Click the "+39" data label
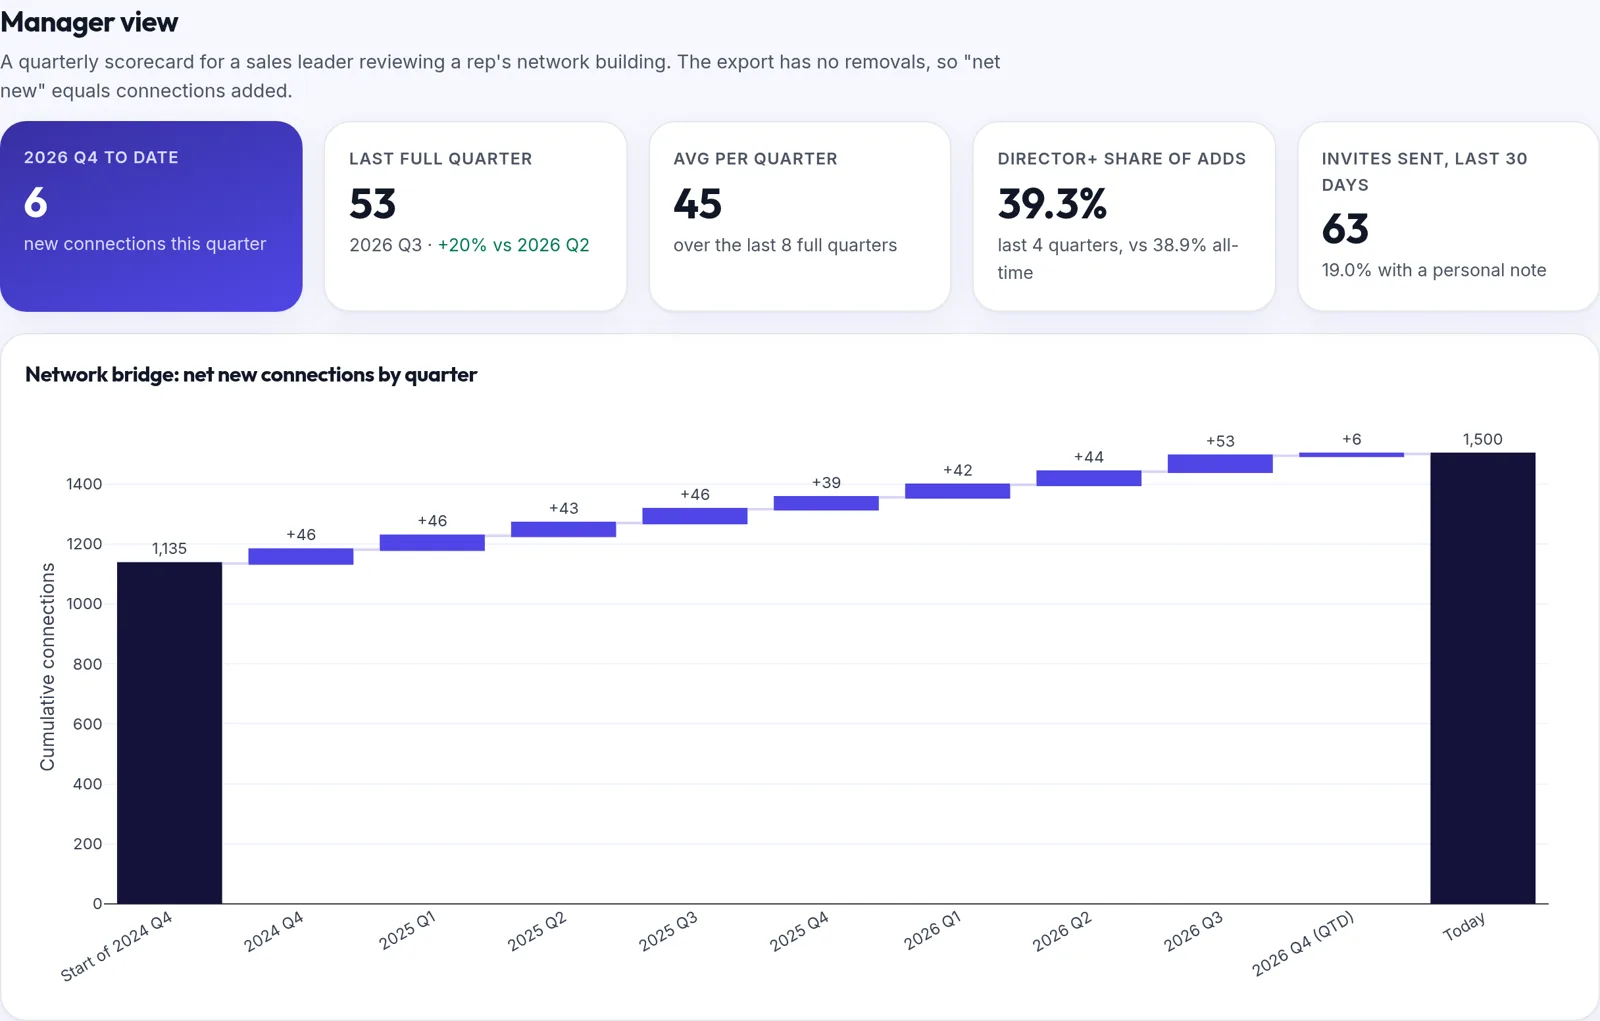Image resolution: width=1600 pixels, height=1021 pixels. pyautogui.click(x=826, y=482)
